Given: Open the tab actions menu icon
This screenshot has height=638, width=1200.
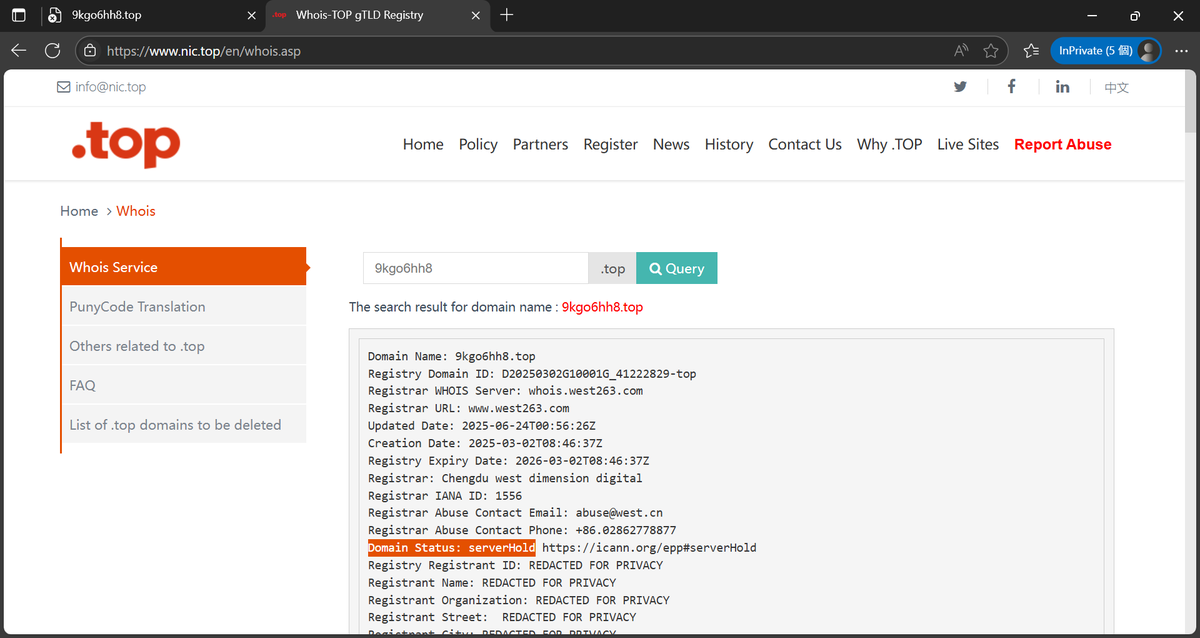Looking at the screenshot, I should coord(18,15).
